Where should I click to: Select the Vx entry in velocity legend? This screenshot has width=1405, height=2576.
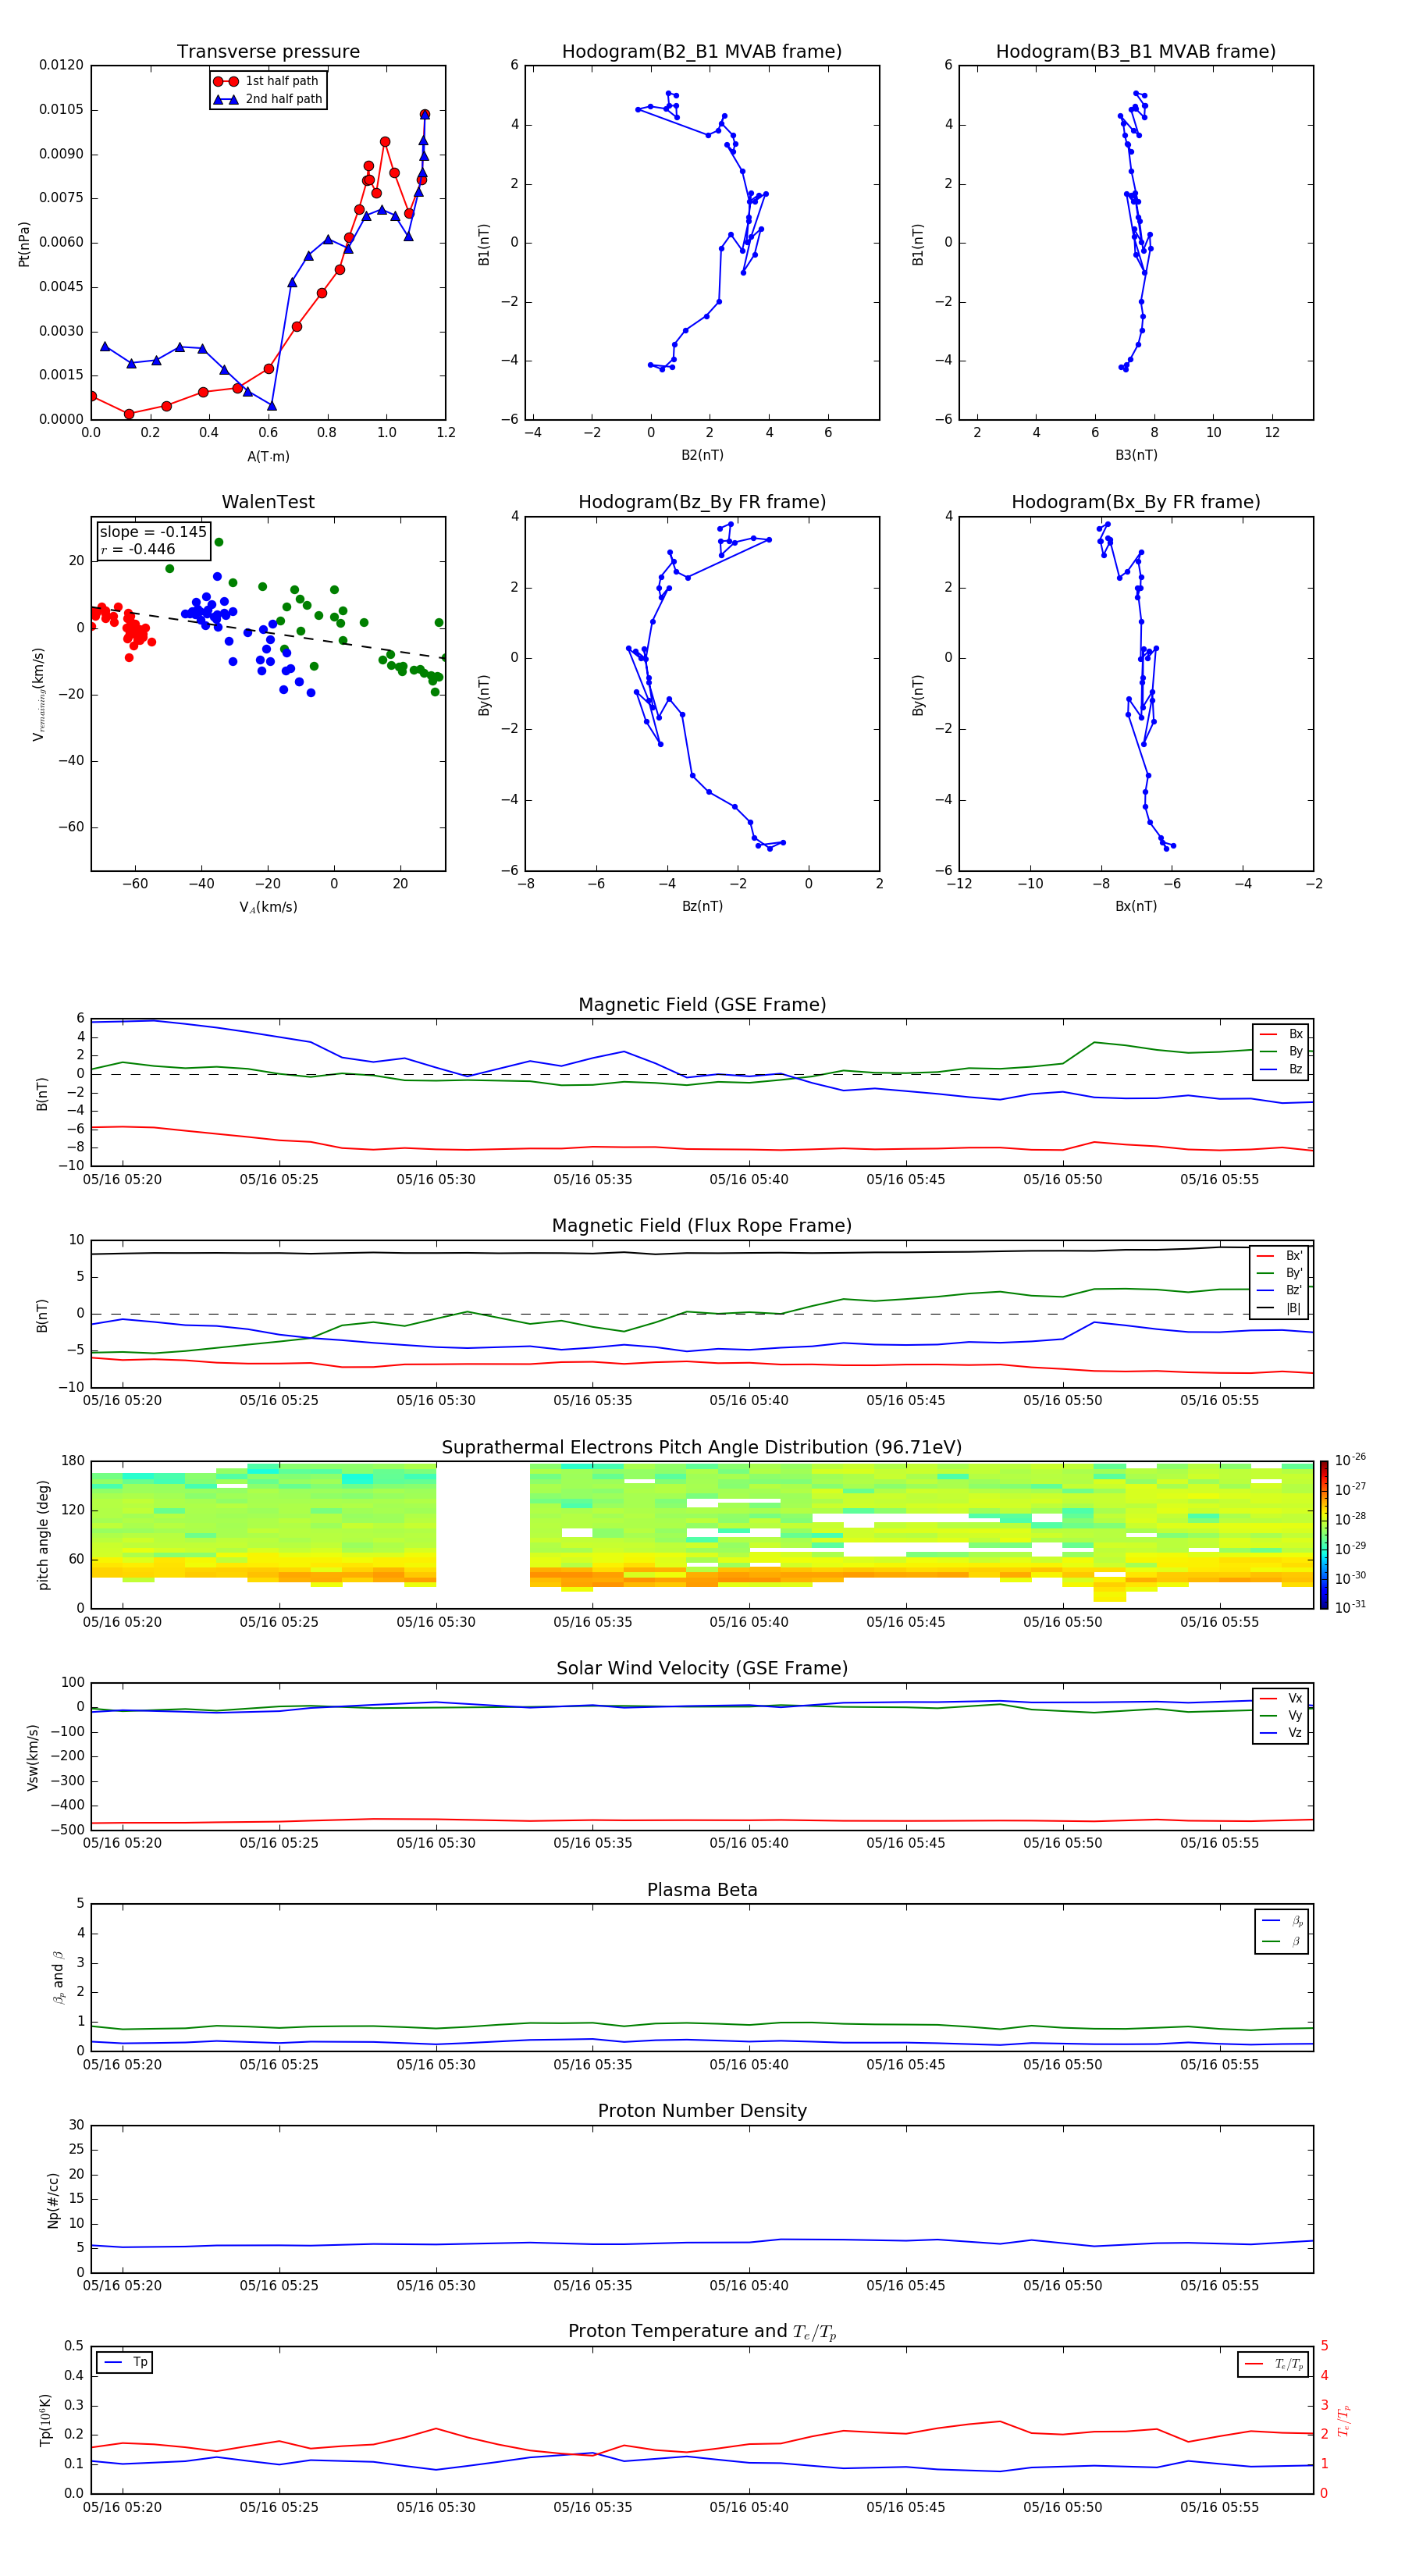coord(1281,1699)
